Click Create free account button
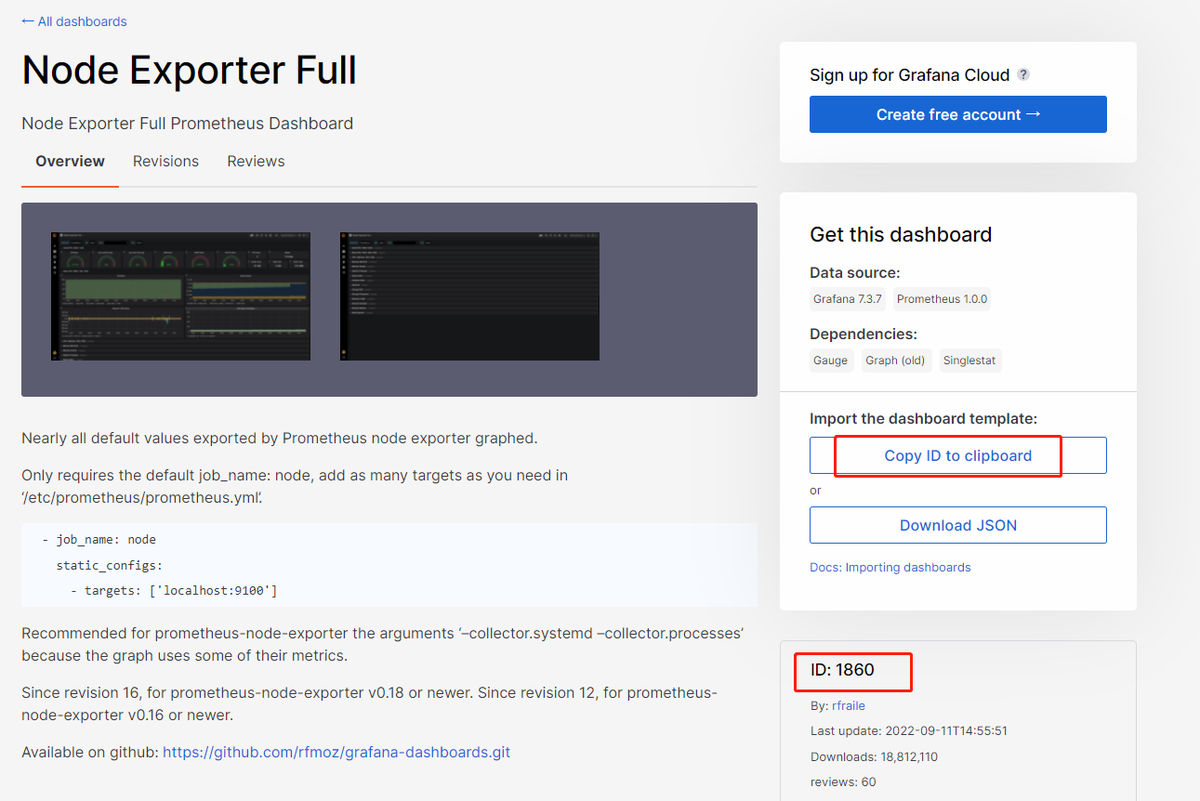Image resolution: width=1200 pixels, height=801 pixels. pos(958,114)
